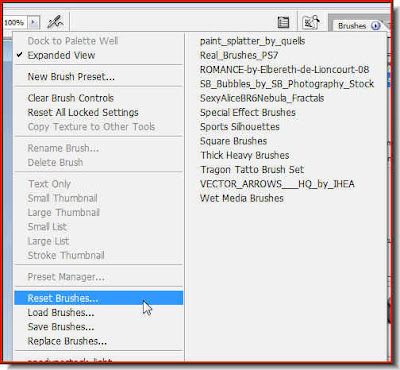Choose Save Brushes...
The width and height of the screenshot is (400, 370).
pyautogui.click(x=99, y=327)
